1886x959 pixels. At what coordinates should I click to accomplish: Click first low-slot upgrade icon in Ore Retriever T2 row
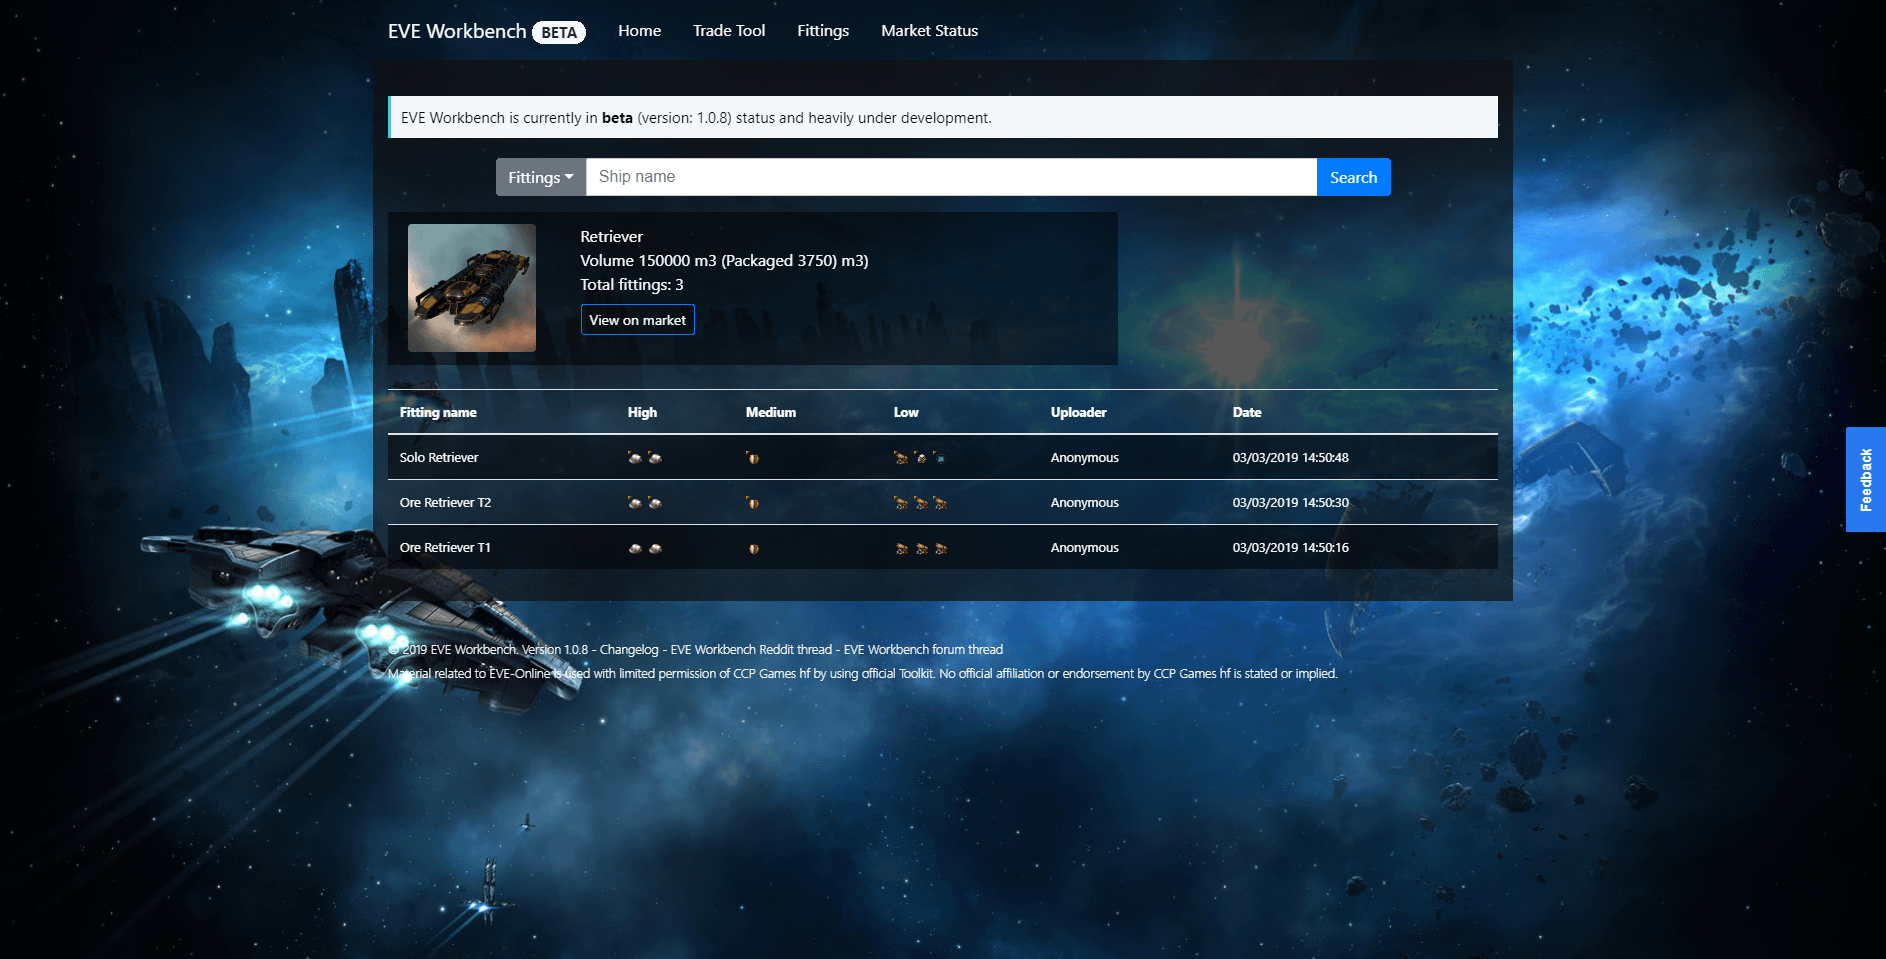pyautogui.click(x=901, y=503)
